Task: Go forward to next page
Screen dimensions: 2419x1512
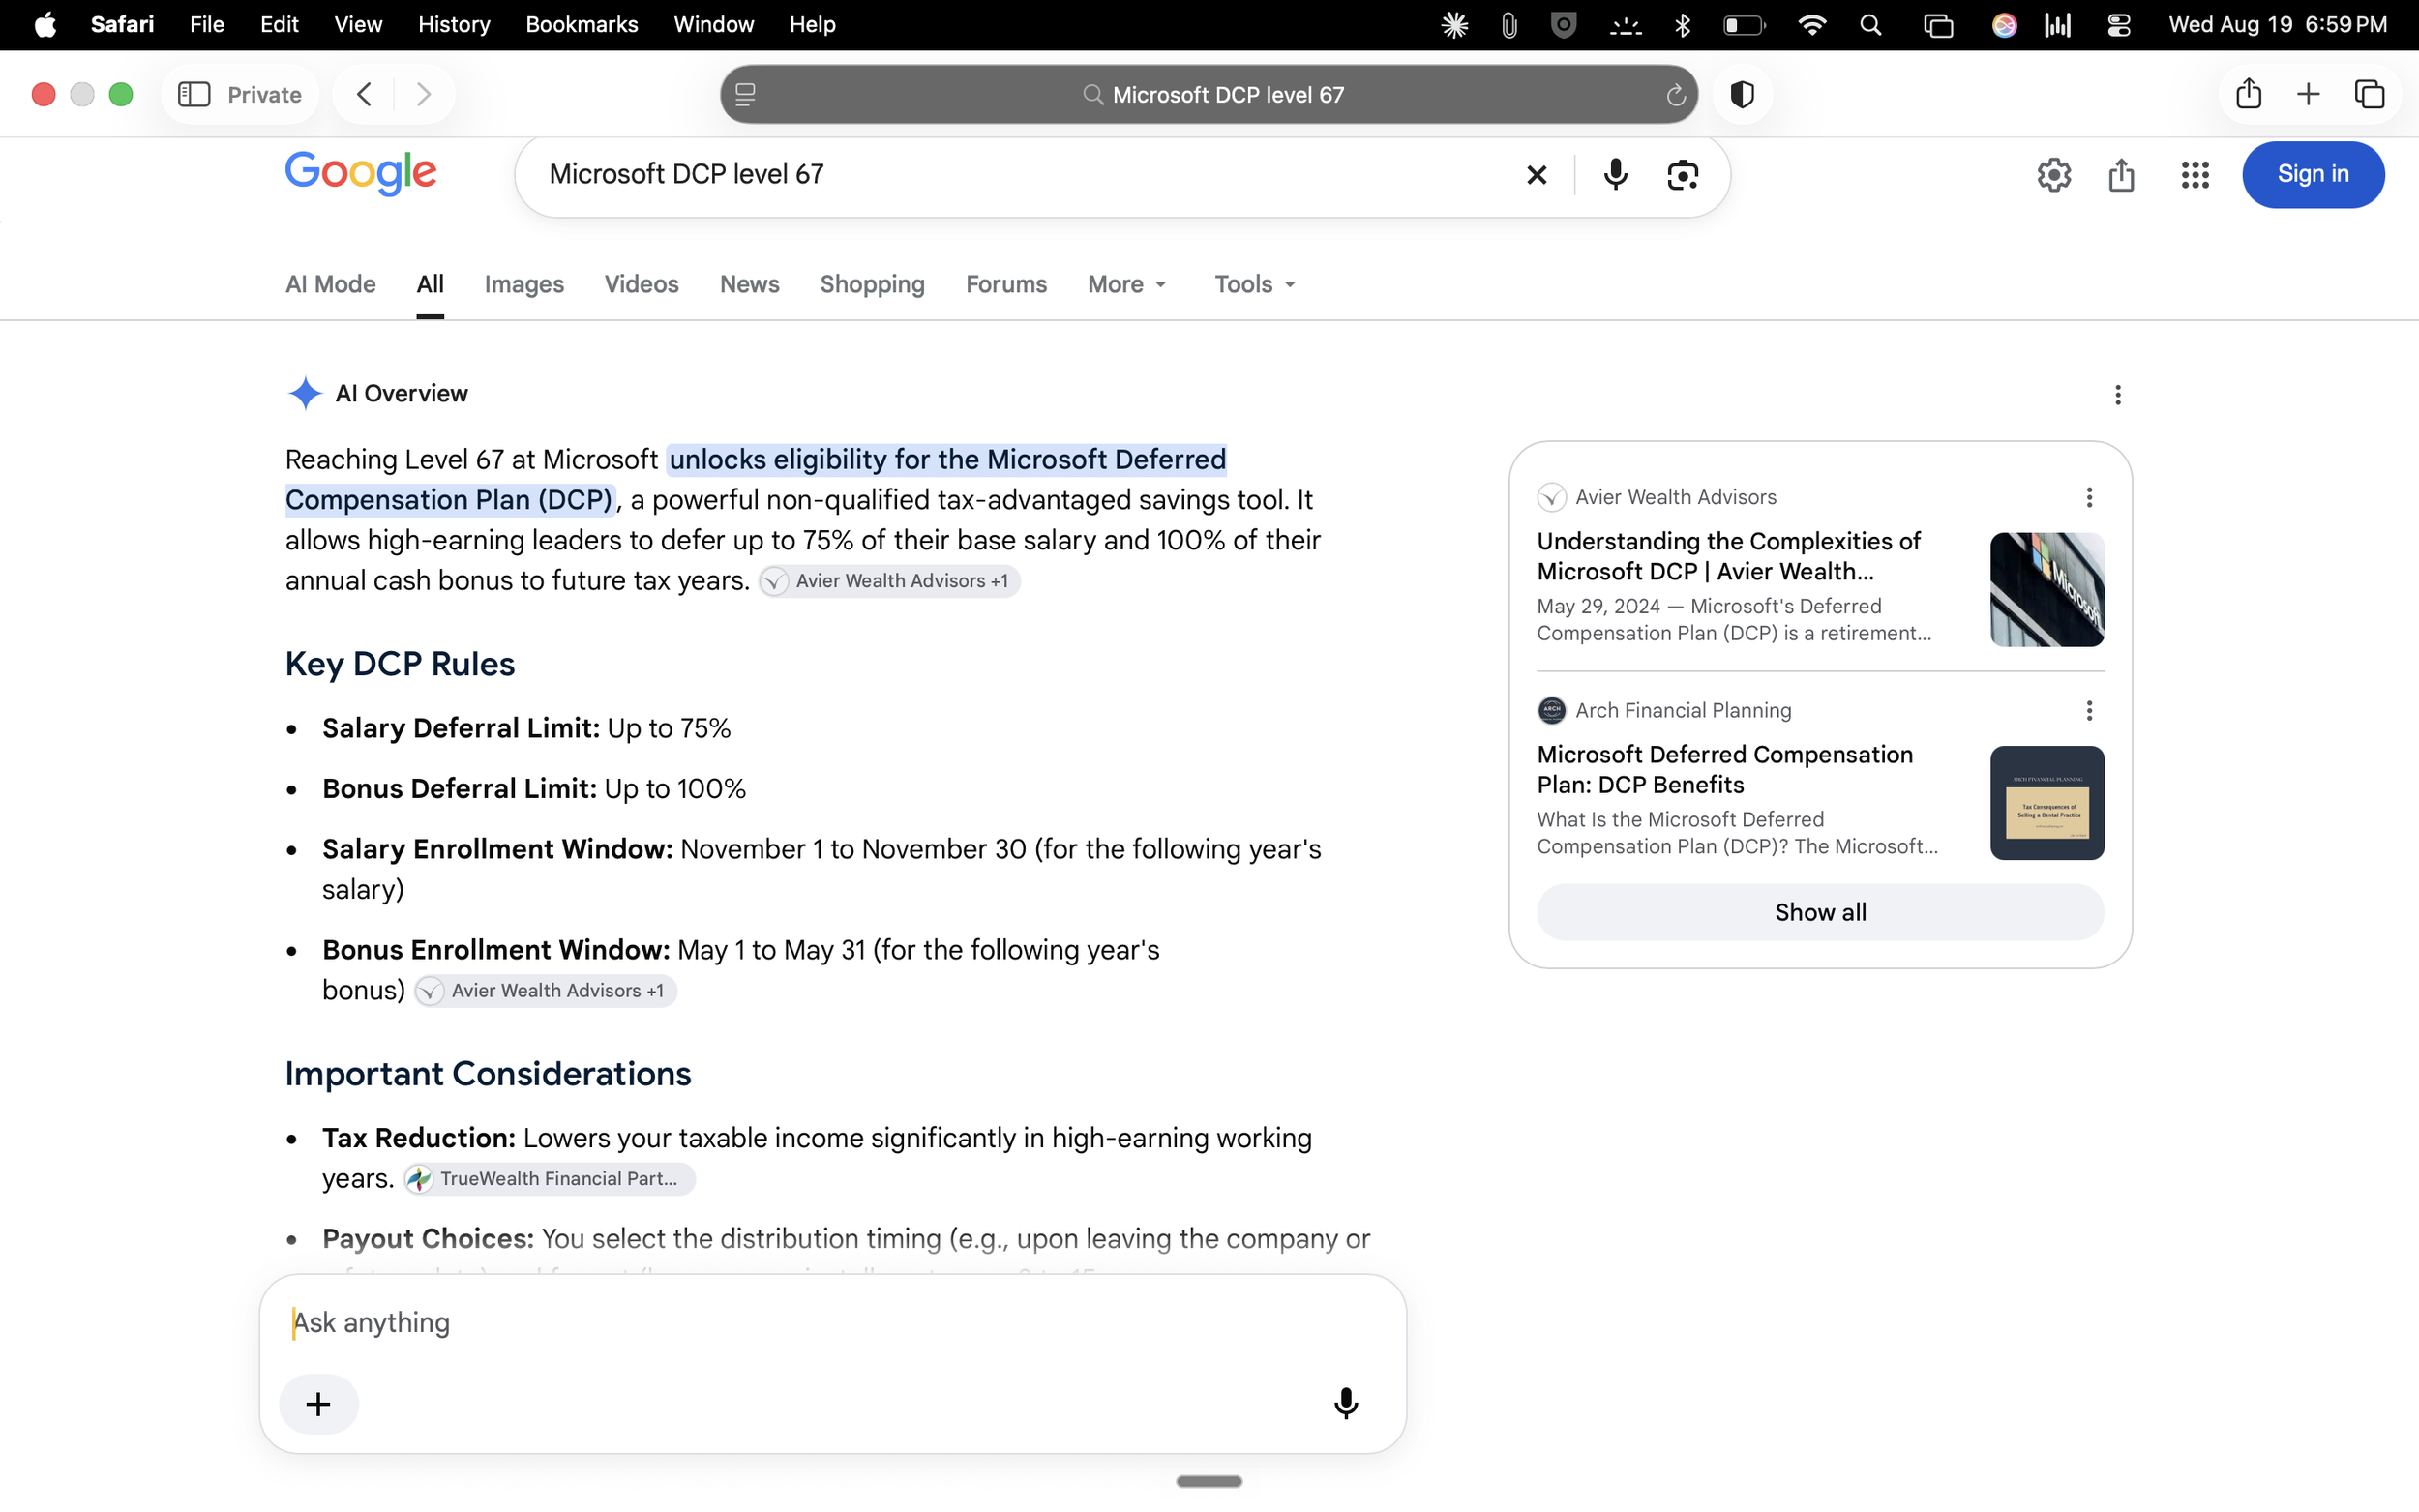Action: [x=423, y=94]
